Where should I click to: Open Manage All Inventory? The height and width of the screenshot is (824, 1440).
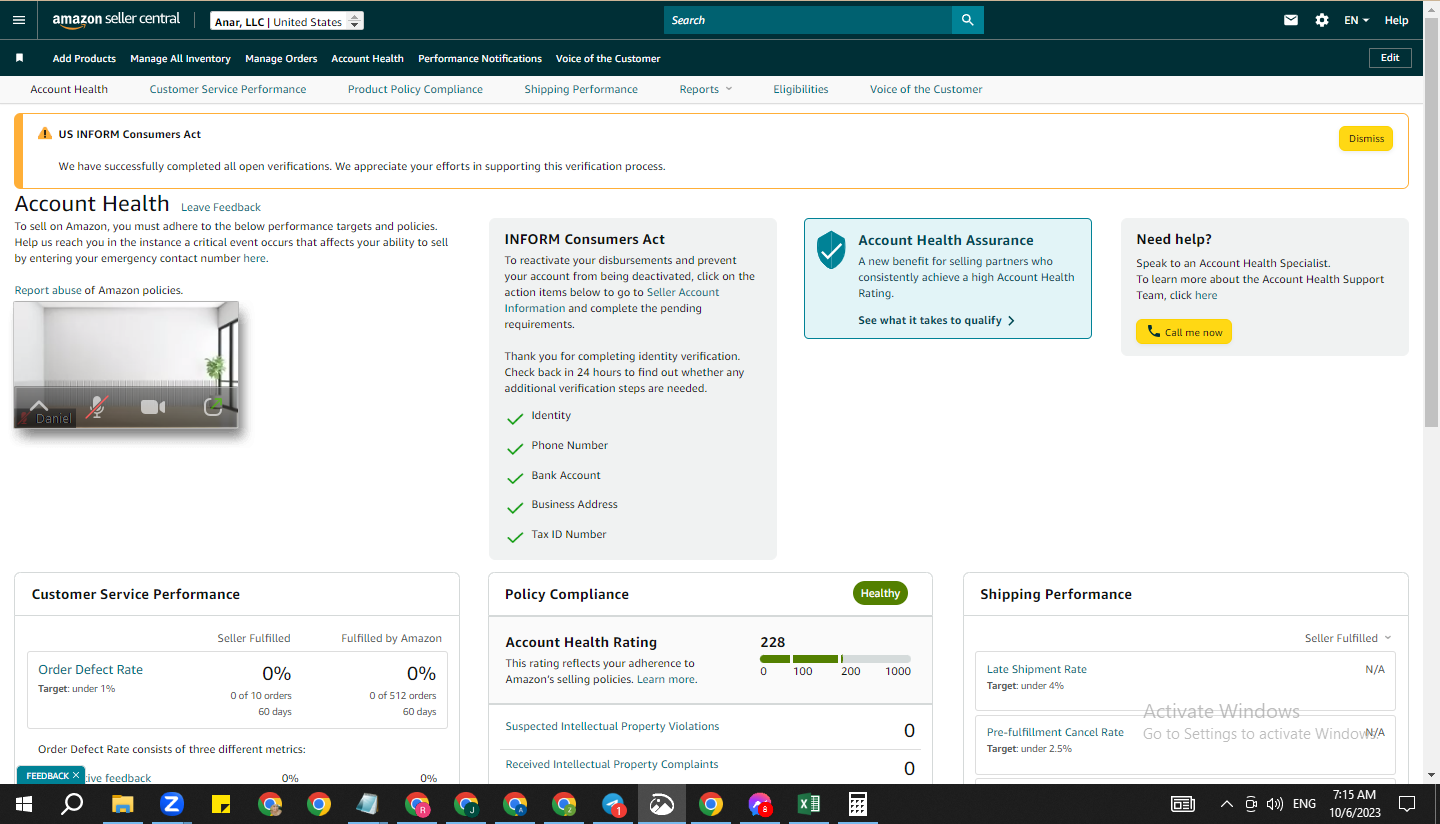point(180,58)
